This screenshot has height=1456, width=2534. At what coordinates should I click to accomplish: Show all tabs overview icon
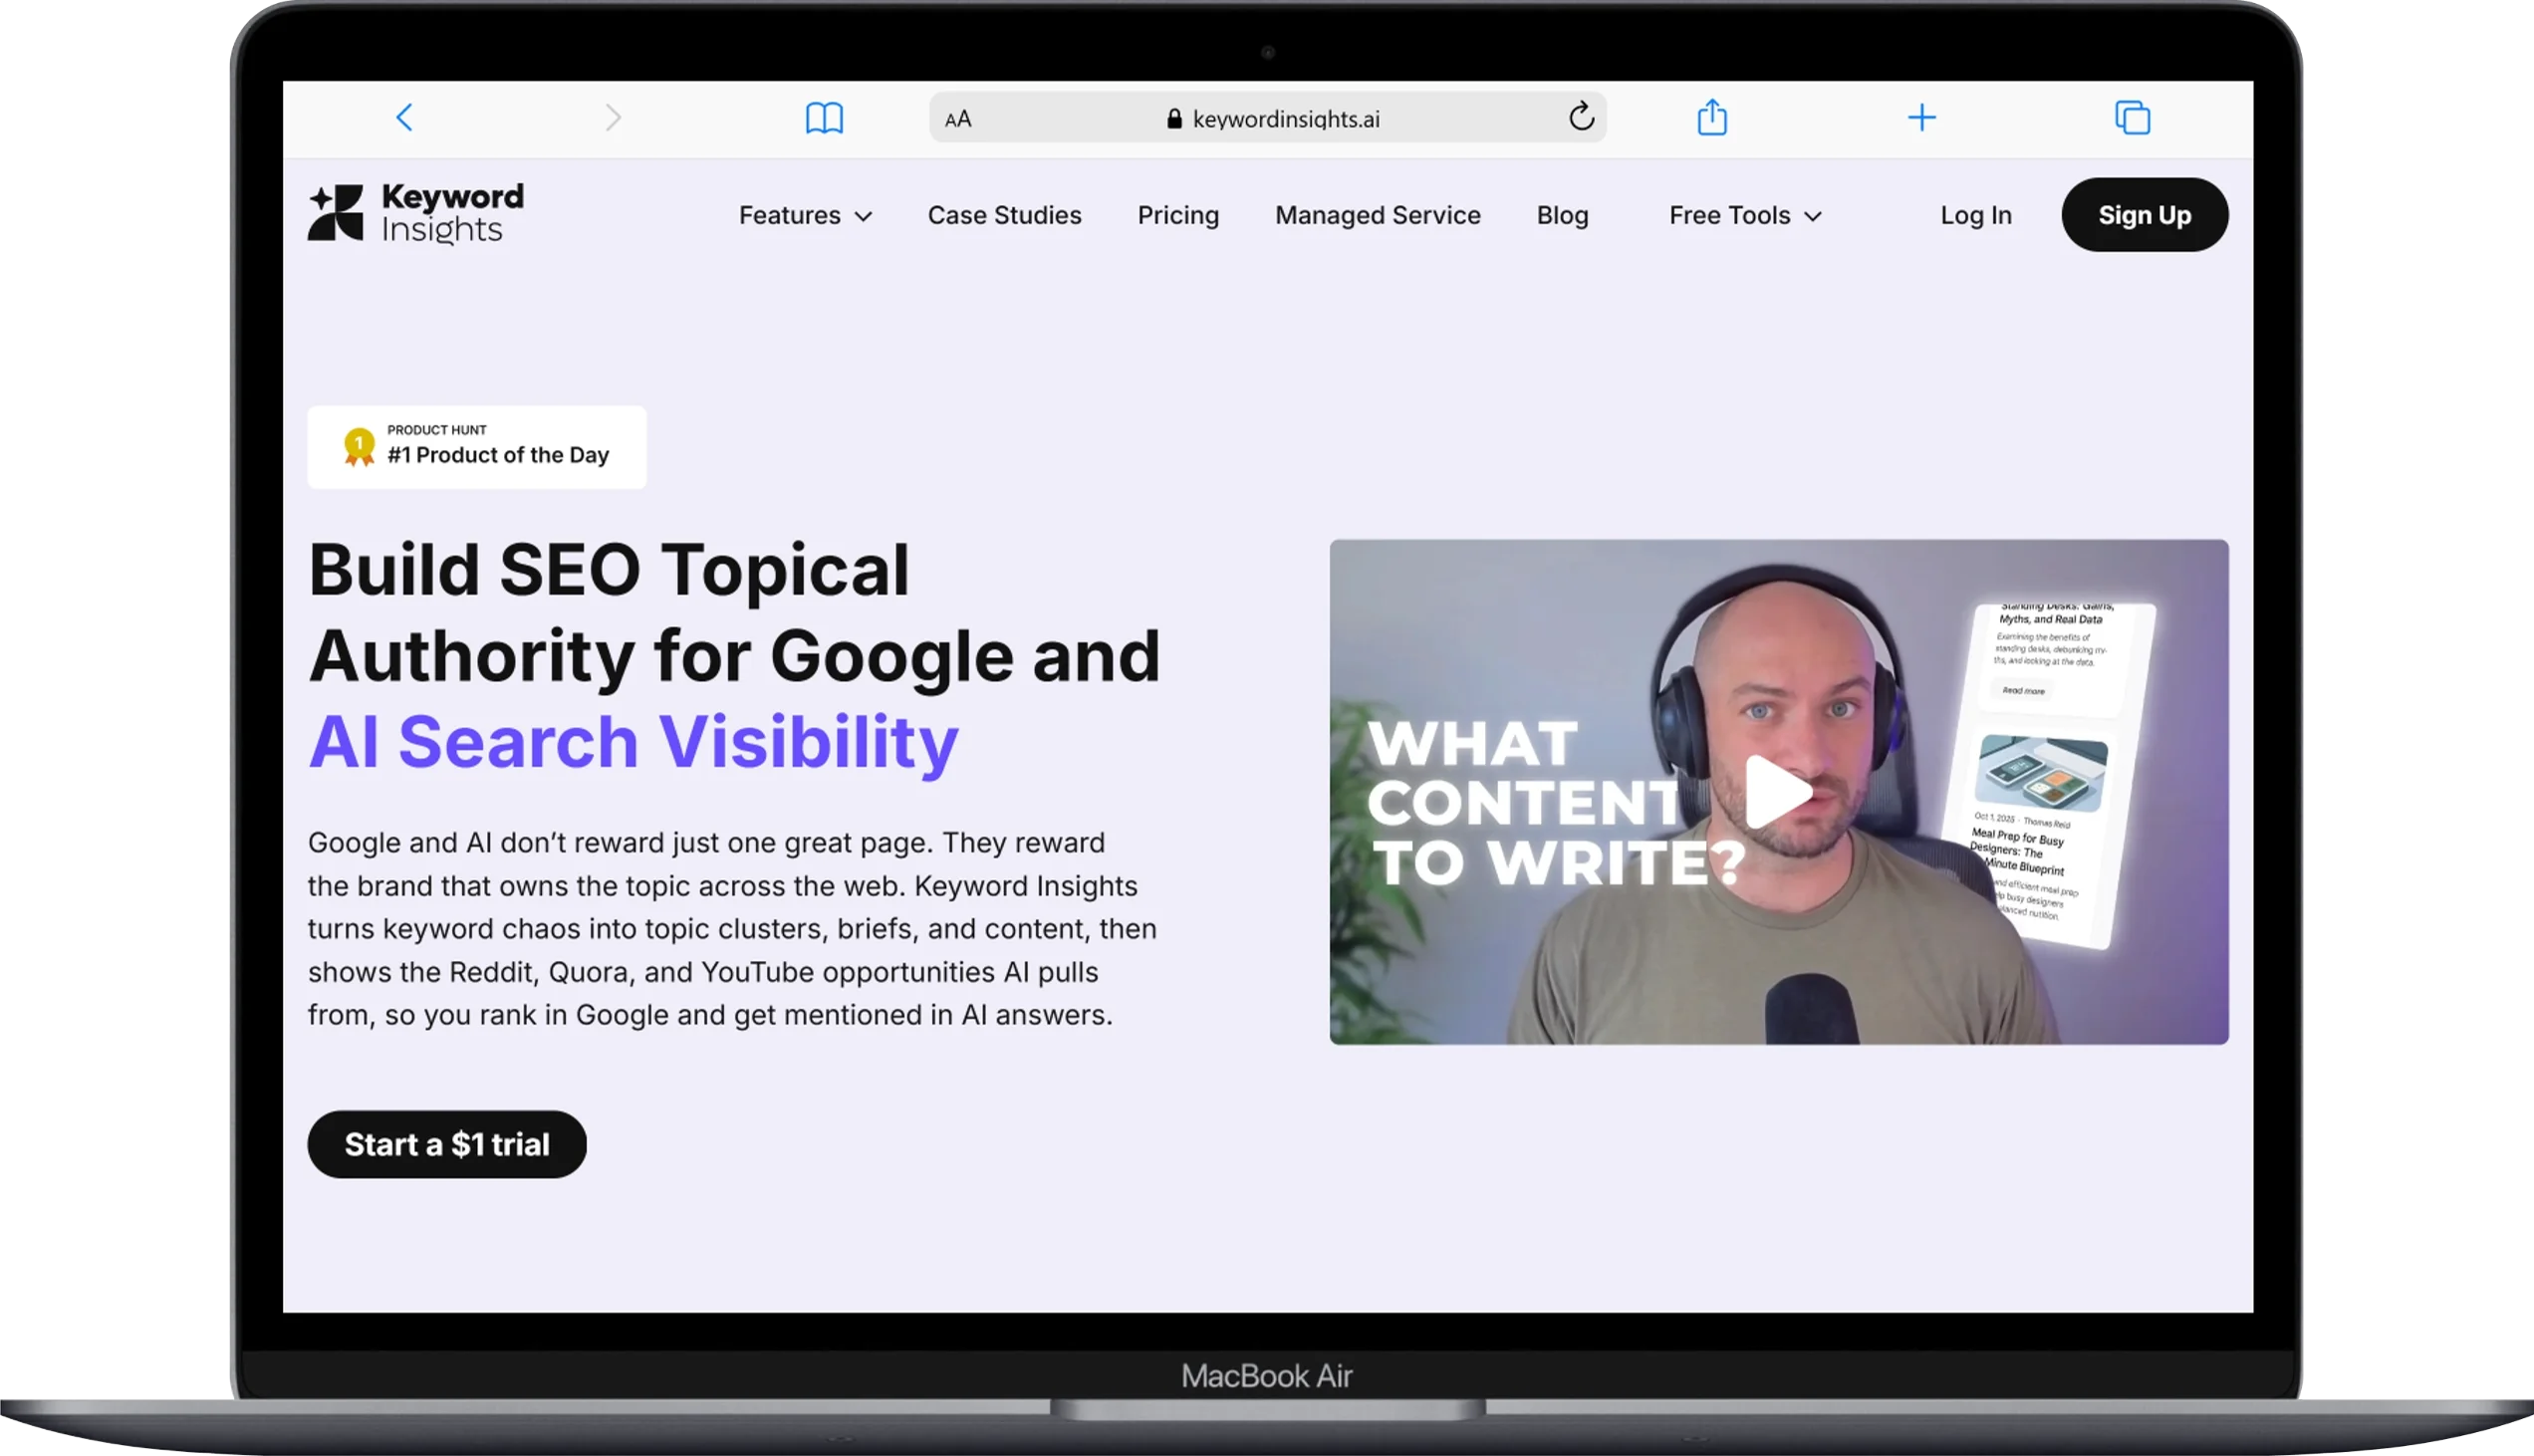pos(2132,118)
